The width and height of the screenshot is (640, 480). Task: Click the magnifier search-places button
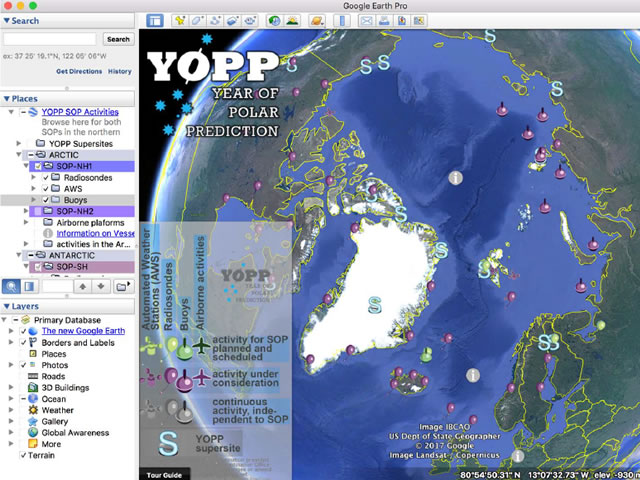pyautogui.click(x=11, y=287)
